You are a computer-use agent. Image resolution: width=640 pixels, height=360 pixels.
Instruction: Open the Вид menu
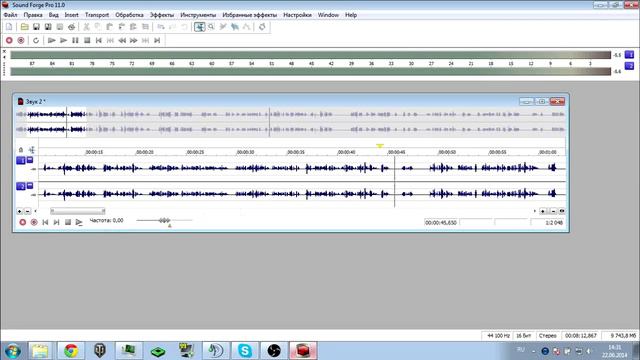point(53,15)
